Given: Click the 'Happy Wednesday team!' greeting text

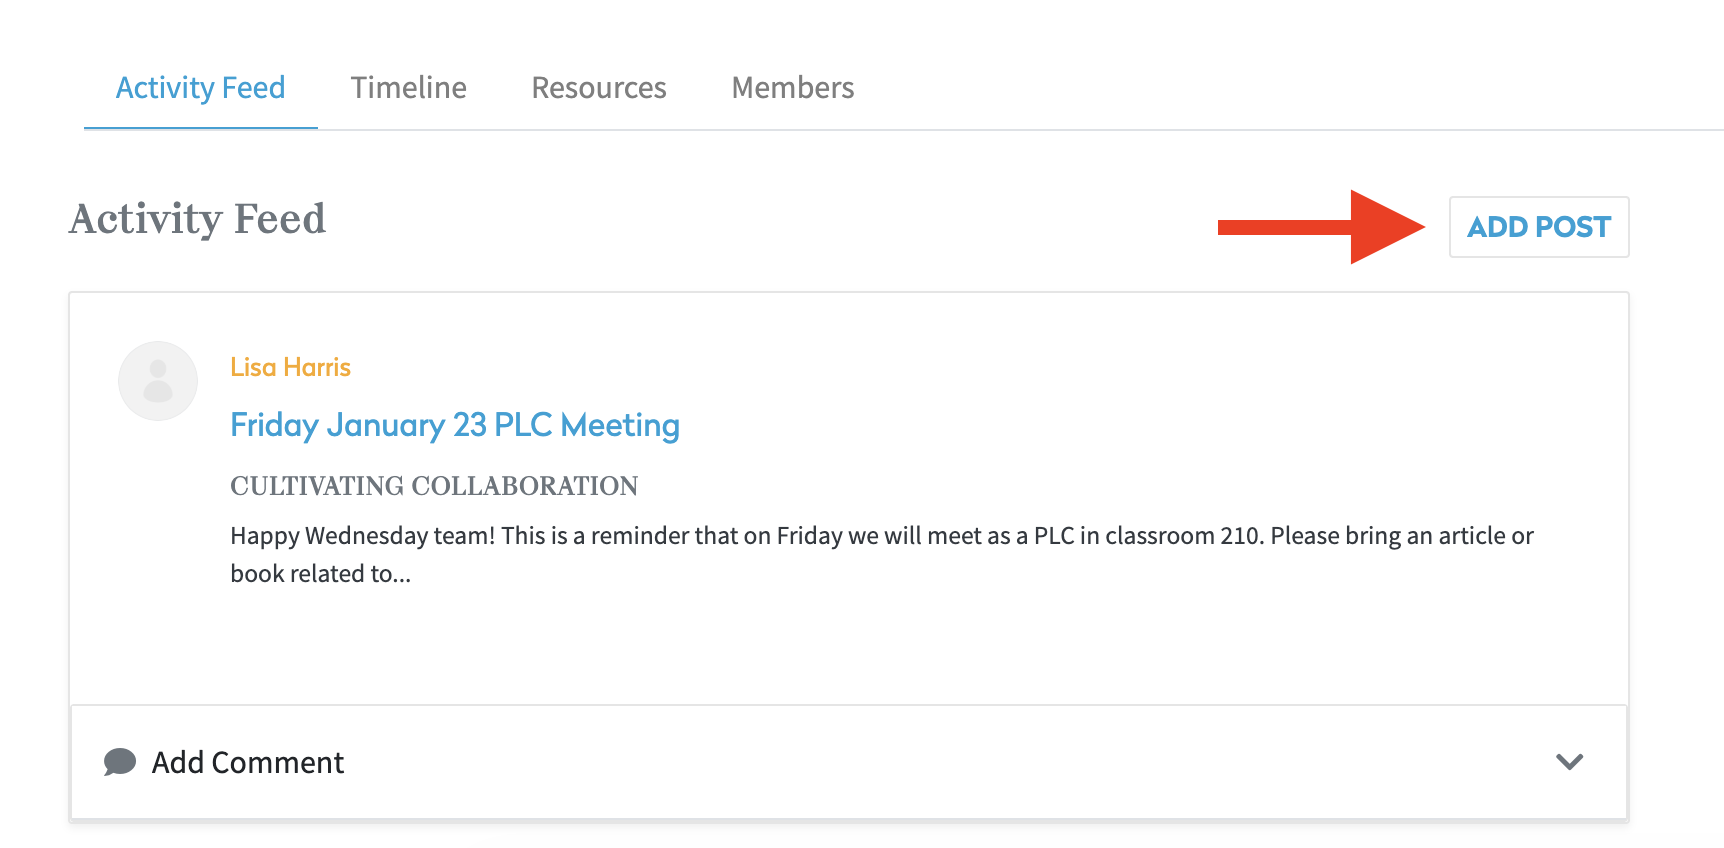Looking at the screenshot, I should (x=362, y=536).
